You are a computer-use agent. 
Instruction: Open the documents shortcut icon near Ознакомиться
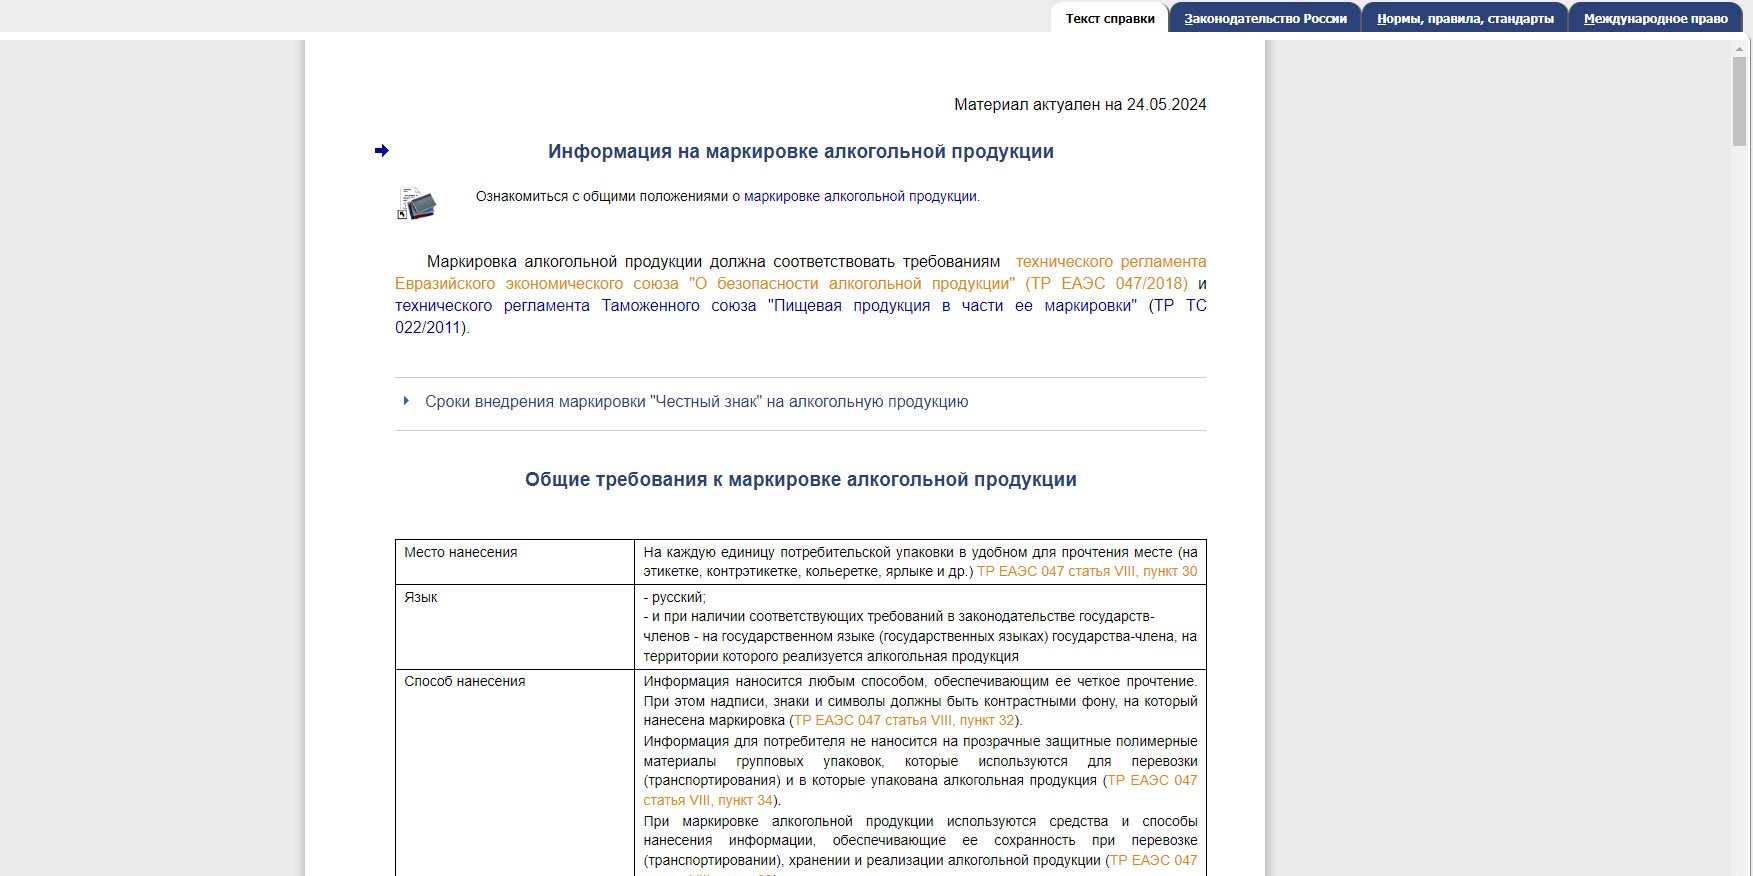(x=417, y=203)
